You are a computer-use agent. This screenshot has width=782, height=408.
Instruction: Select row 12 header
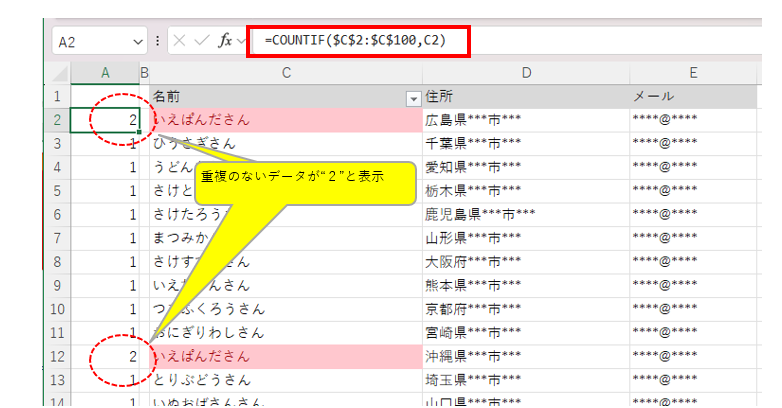pyautogui.click(x=57, y=356)
